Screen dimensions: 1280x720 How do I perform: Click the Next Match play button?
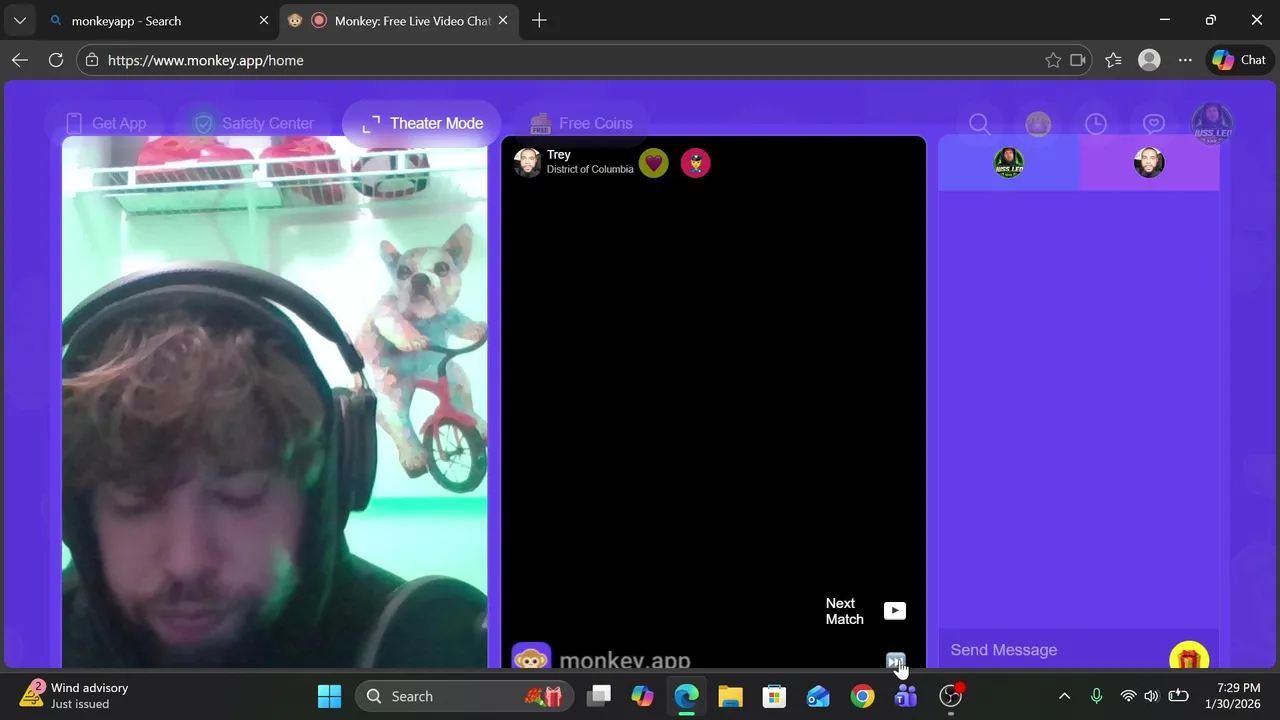pyautogui.click(x=895, y=611)
